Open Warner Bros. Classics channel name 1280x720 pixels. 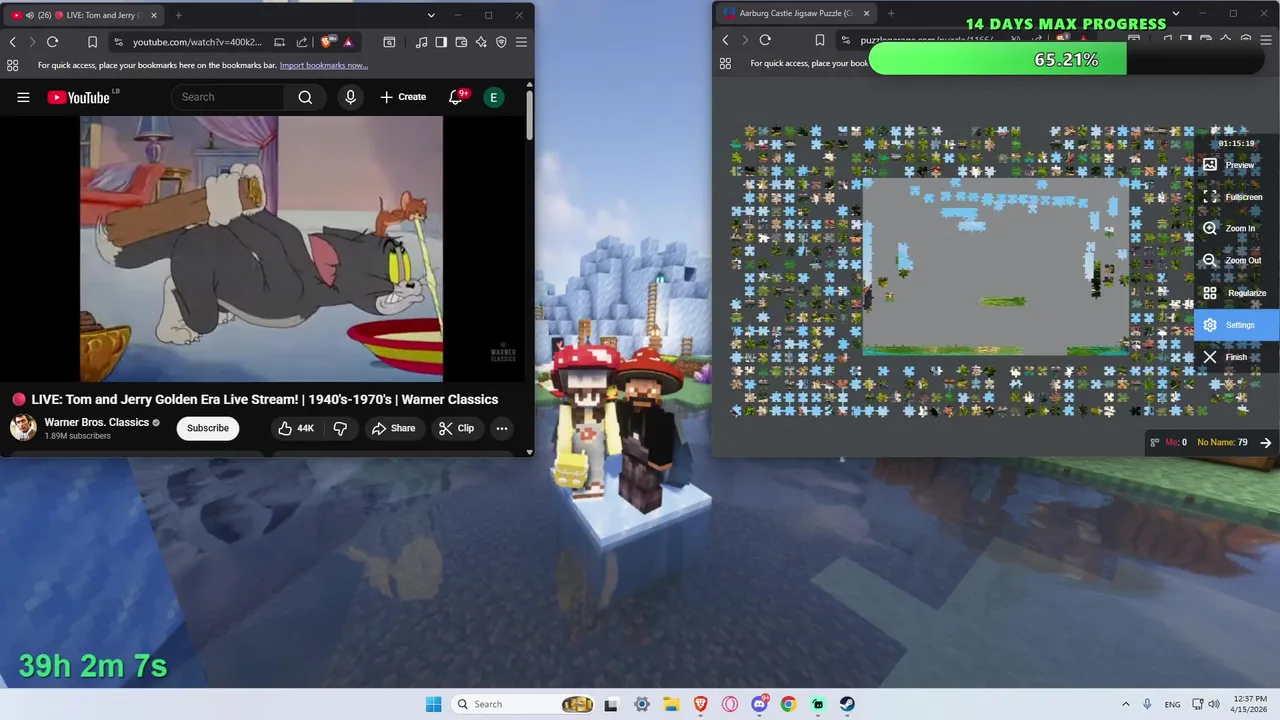pos(97,422)
